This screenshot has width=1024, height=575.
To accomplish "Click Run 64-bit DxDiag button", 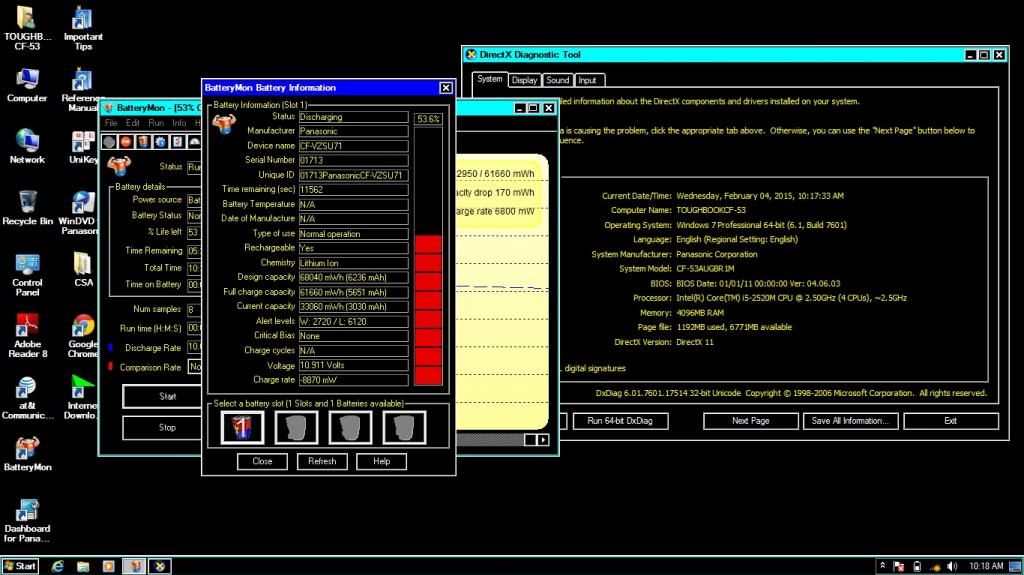I will pyautogui.click(x=620, y=421).
